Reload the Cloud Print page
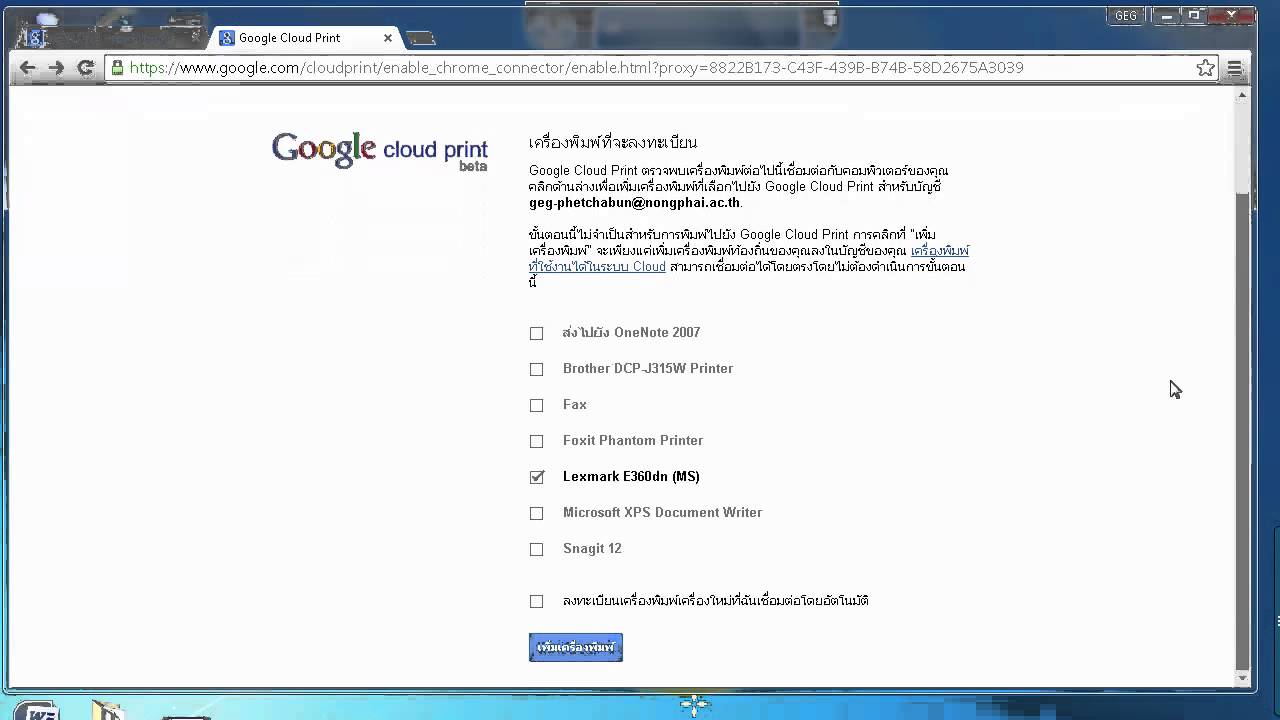Screen dimensions: 1280x720 point(86,68)
